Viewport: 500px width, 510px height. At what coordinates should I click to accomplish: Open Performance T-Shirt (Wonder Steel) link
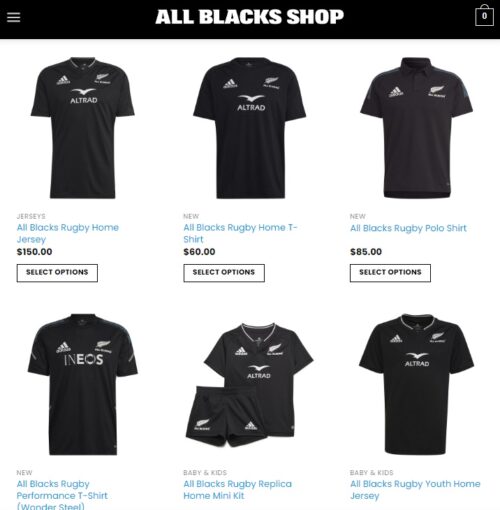point(62,495)
